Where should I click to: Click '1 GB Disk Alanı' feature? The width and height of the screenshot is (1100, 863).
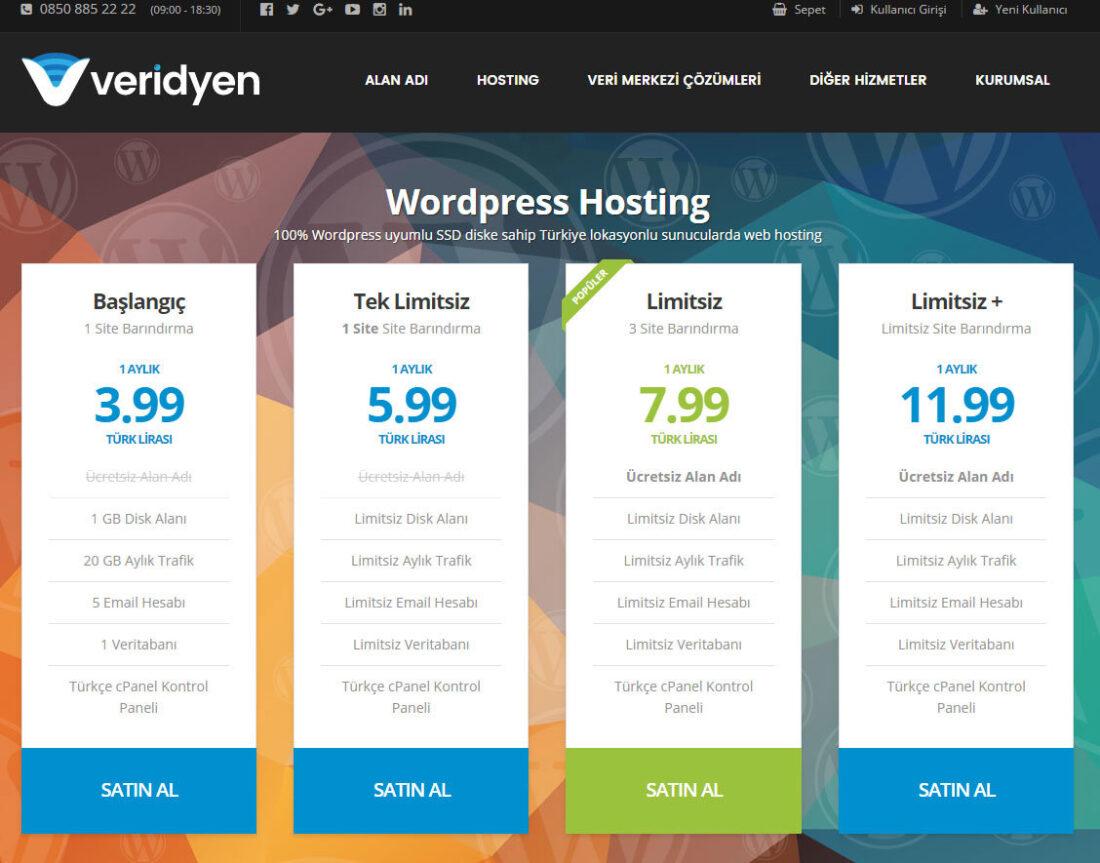pyautogui.click(x=139, y=519)
